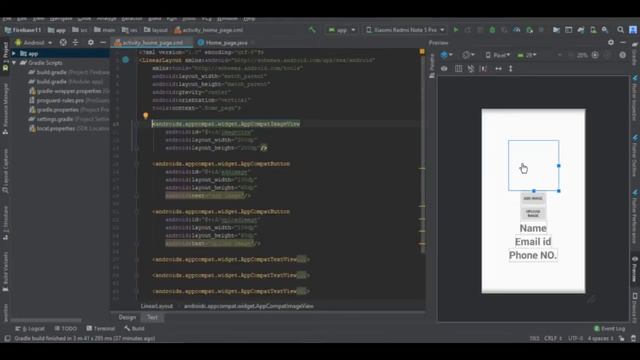Toggle the Palette vertical tab in Preview
This screenshot has width=640, height=360.
[432, 66]
